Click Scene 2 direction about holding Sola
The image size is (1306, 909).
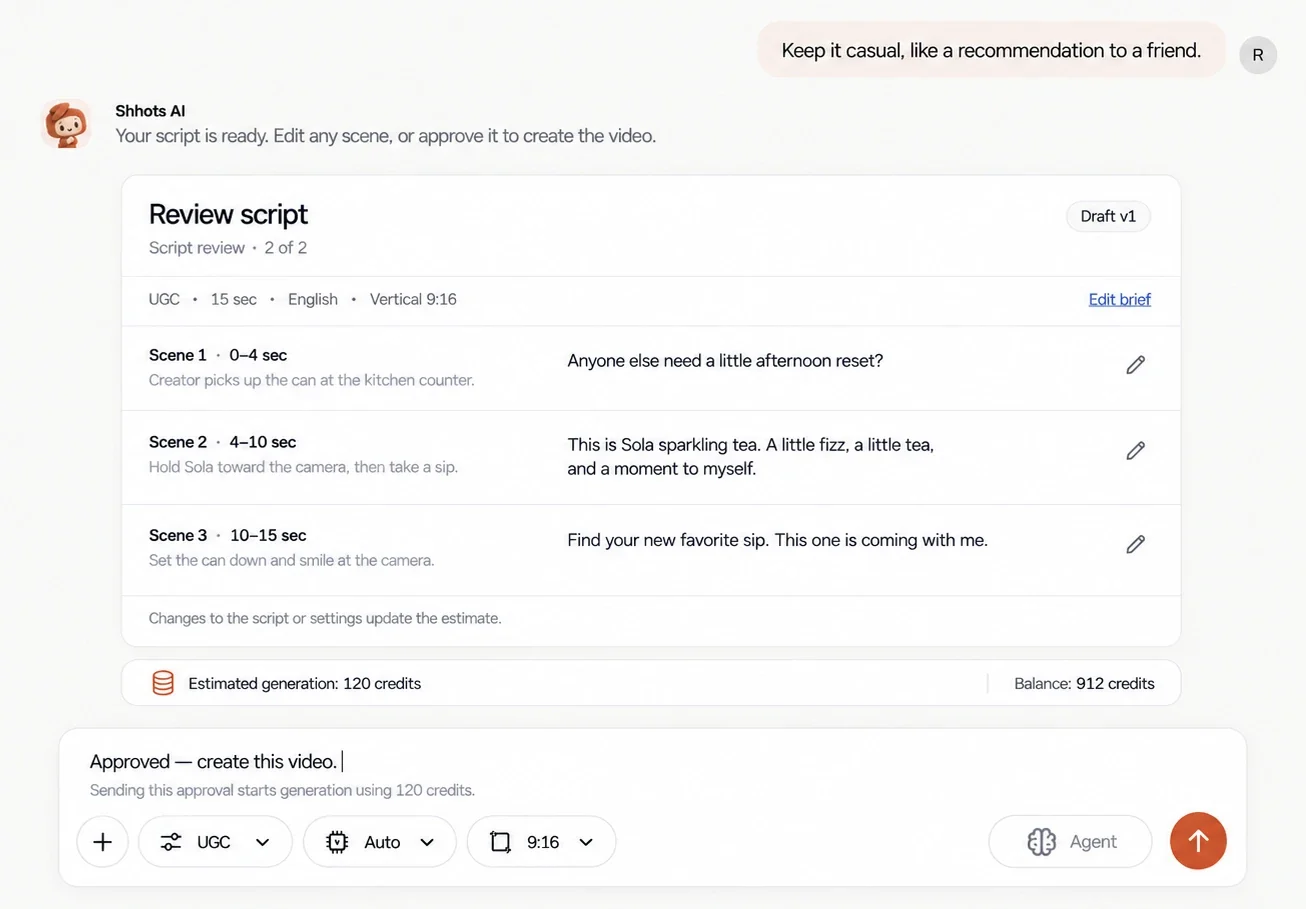point(303,467)
